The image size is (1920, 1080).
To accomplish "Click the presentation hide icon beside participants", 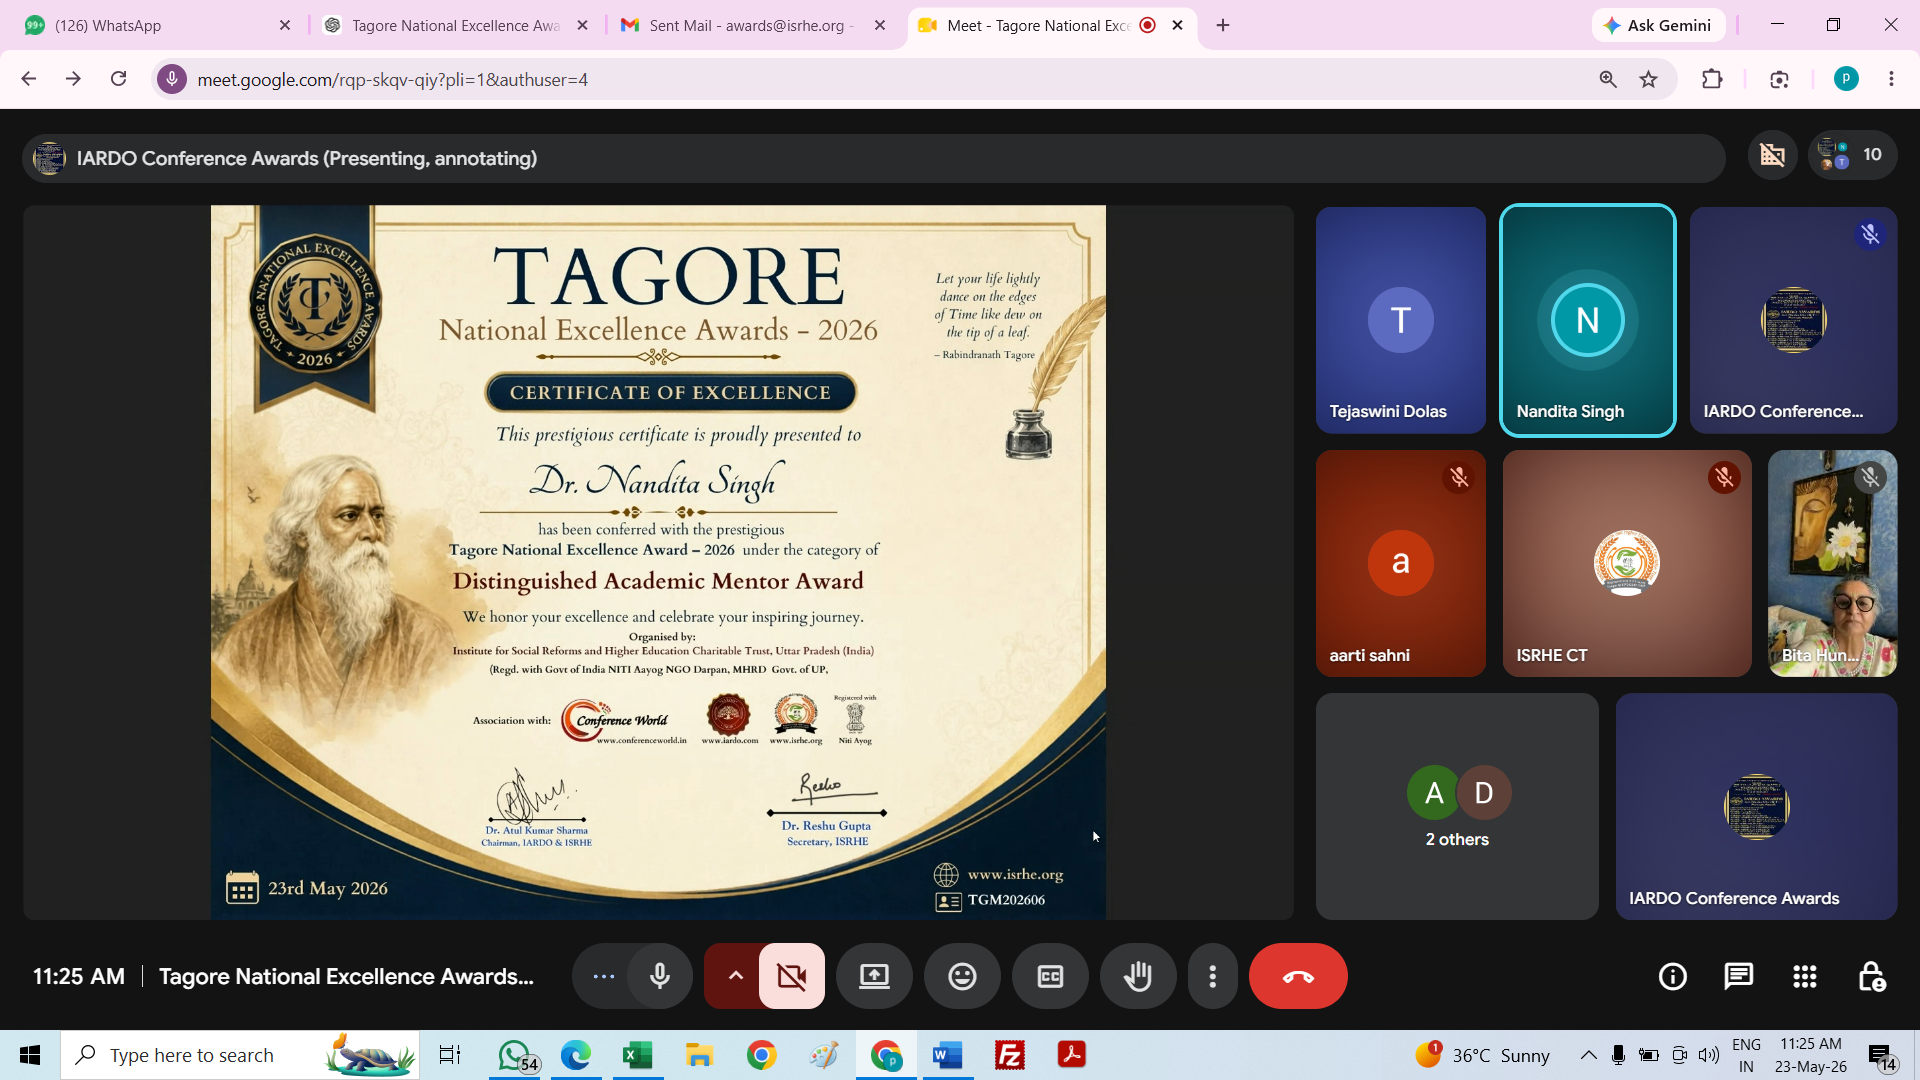I will pyautogui.click(x=1772, y=155).
